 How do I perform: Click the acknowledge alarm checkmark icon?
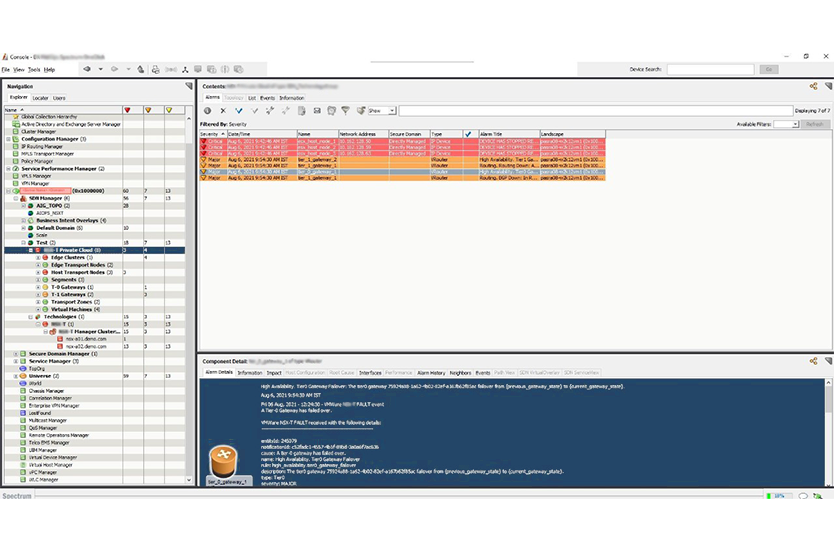click(239, 111)
